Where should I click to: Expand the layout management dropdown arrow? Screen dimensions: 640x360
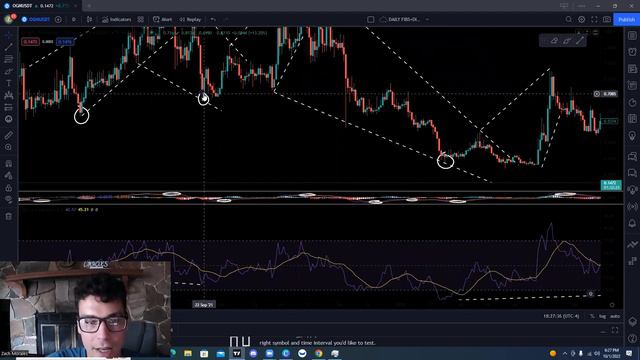point(427,19)
